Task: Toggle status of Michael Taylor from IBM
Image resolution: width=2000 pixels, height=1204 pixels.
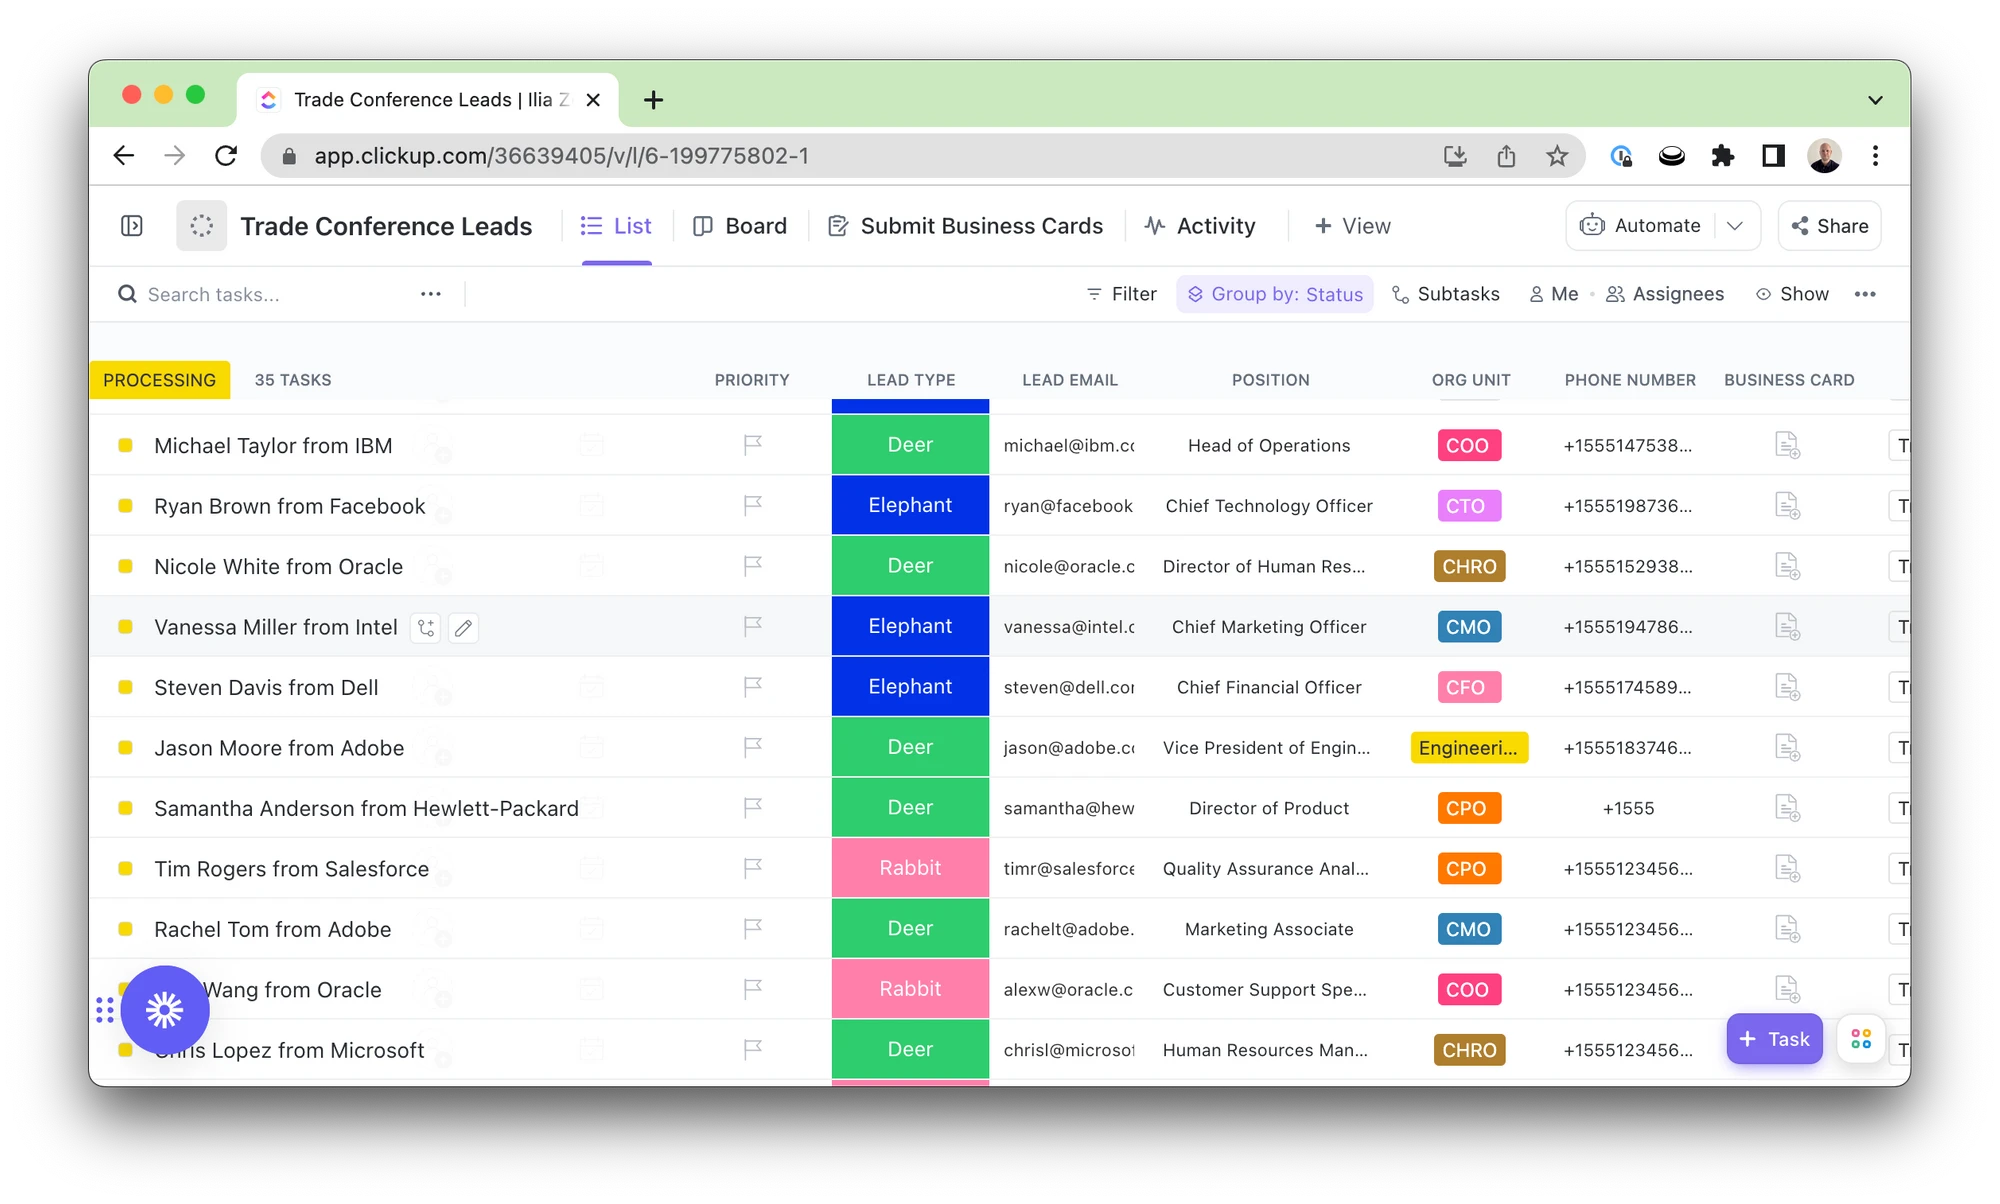Action: pos(125,445)
